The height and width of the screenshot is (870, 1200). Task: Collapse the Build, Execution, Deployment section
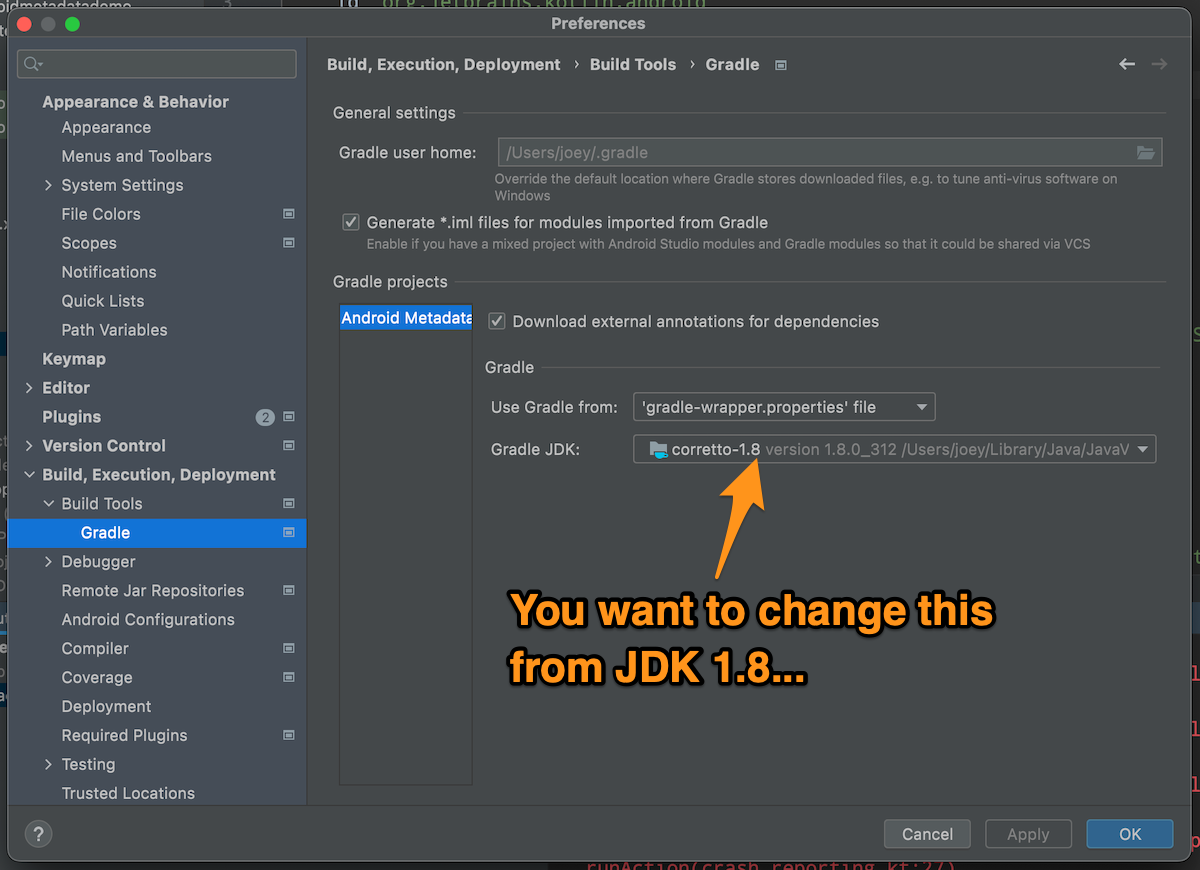pyautogui.click(x=28, y=474)
